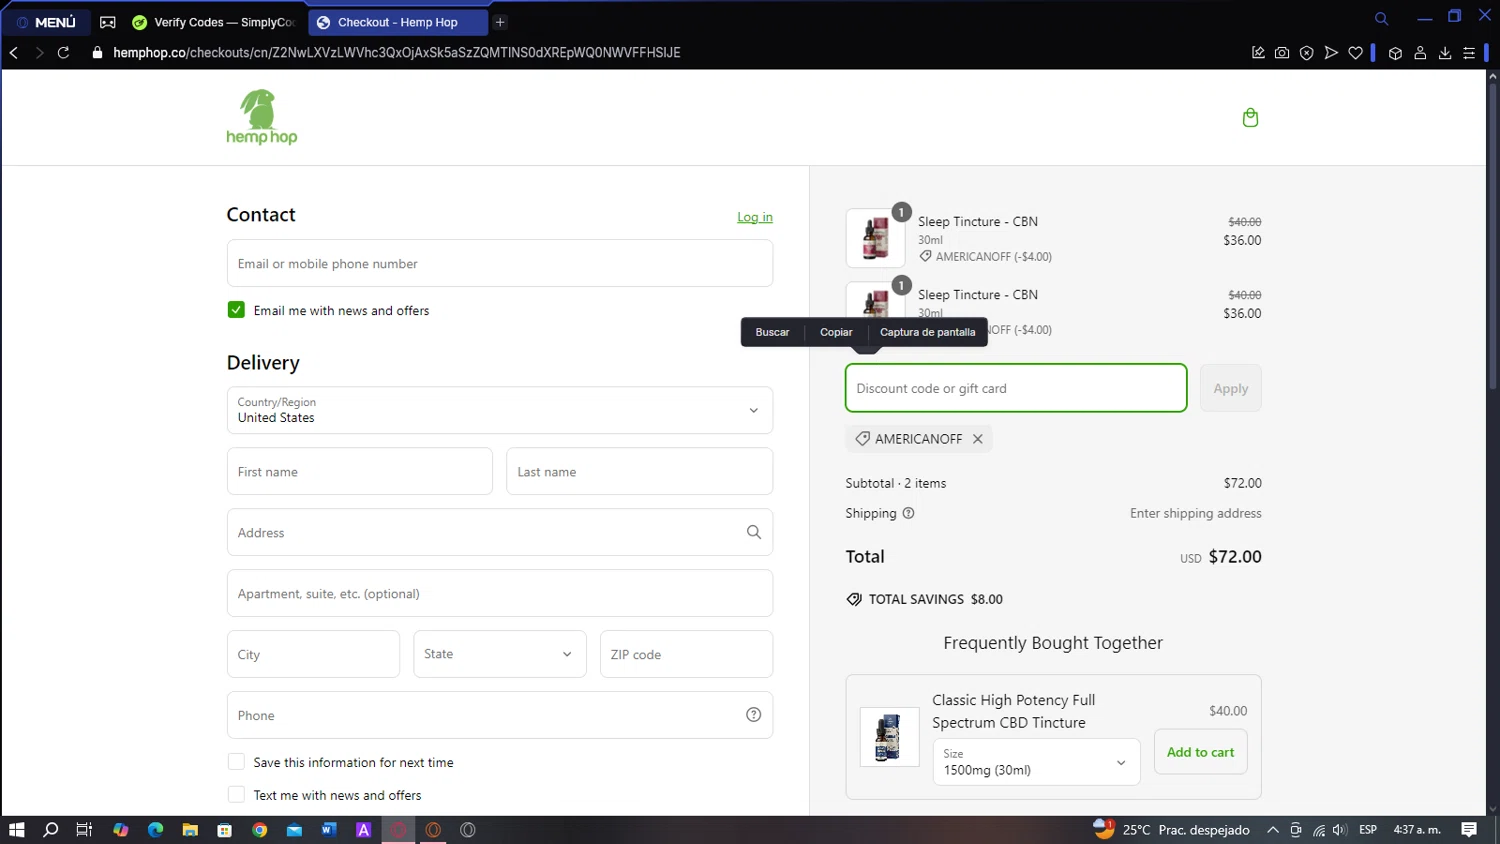The width and height of the screenshot is (1500, 844).
Task: Open the Size 1500mg (30ml) dropdown
Action: pos(1036,762)
